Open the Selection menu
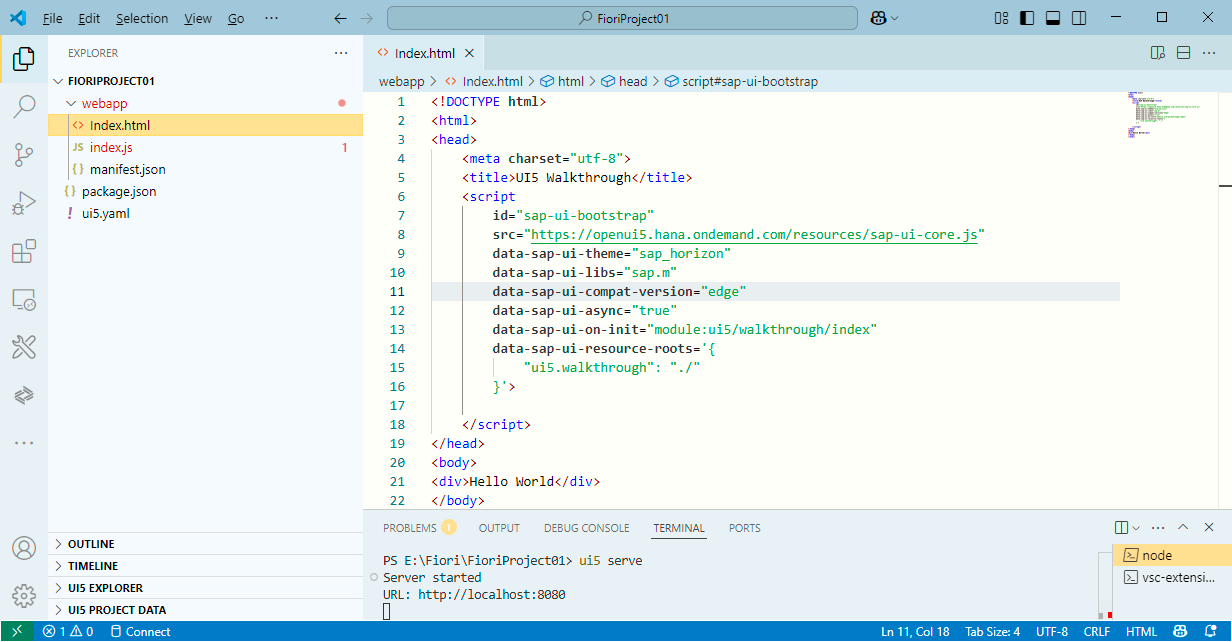Image resolution: width=1232 pixels, height=642 pixels. click(x=142, y=18)
